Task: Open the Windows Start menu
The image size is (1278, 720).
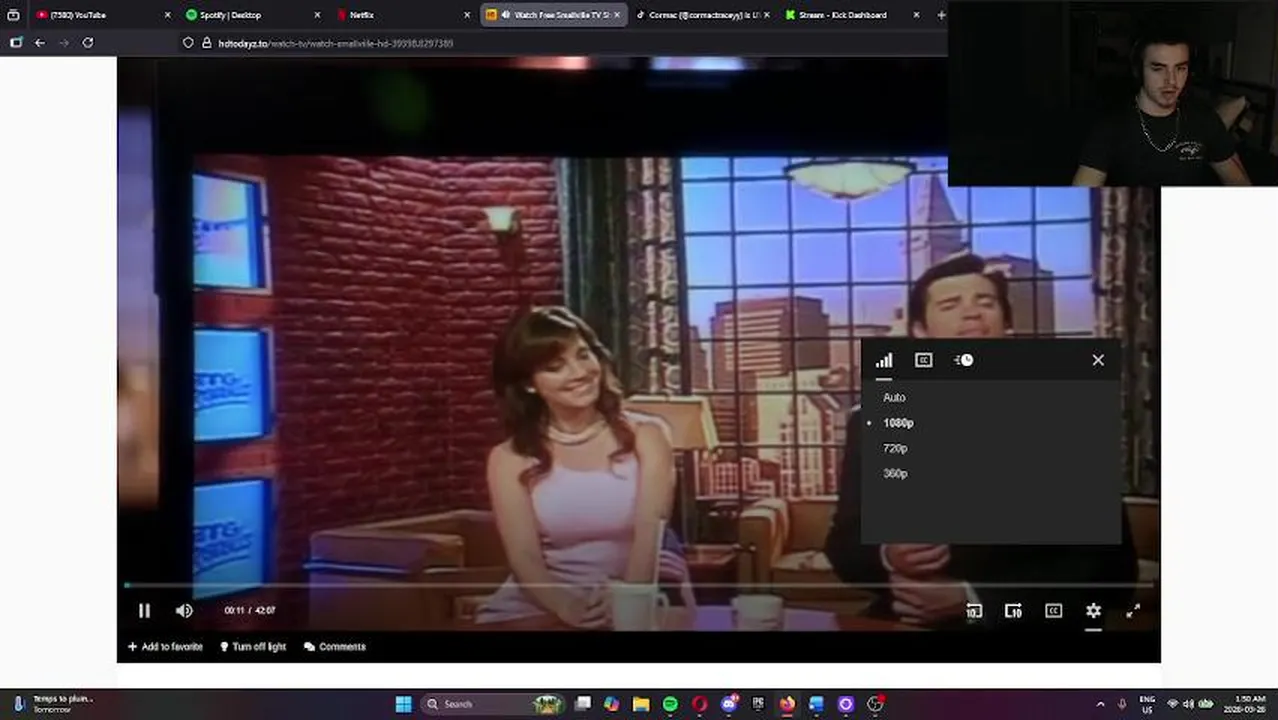Action: tap(403, 704)
